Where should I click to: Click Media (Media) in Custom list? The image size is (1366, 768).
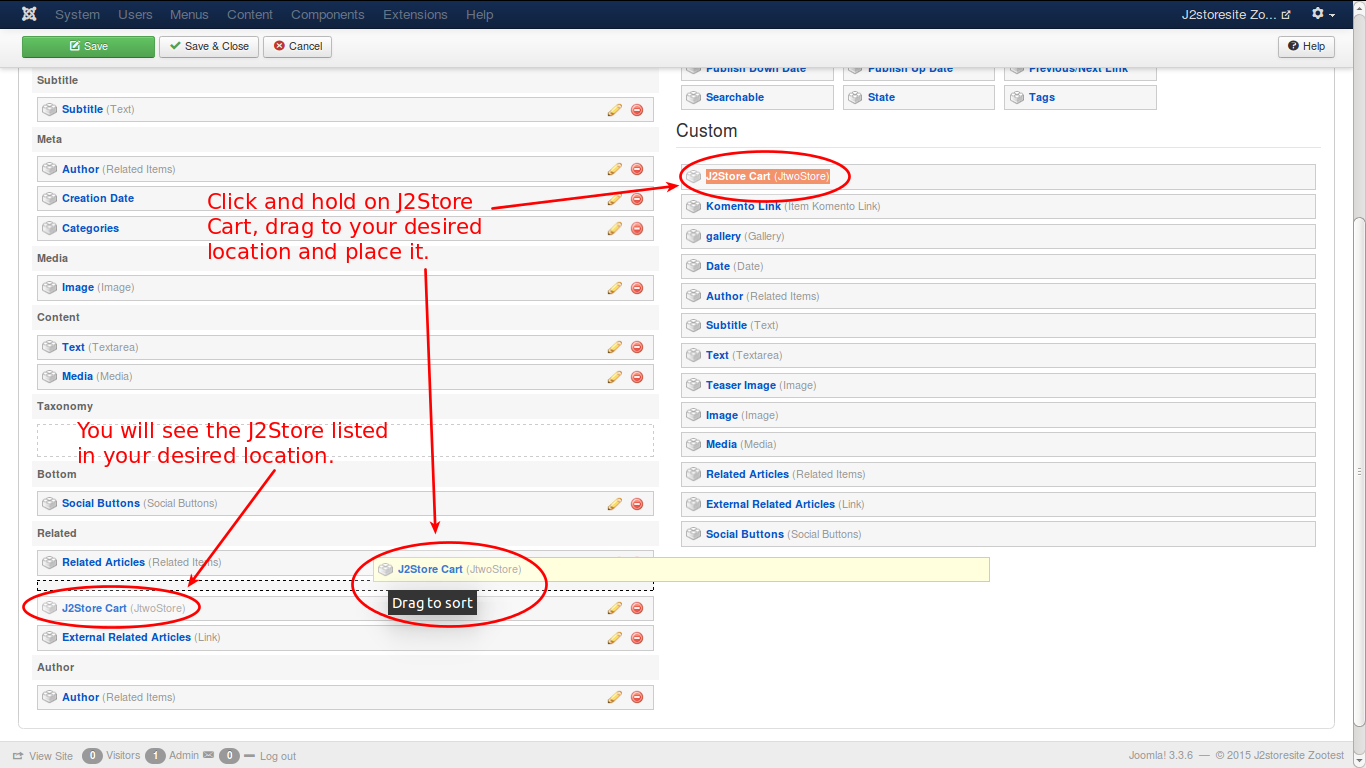point(998,445)
